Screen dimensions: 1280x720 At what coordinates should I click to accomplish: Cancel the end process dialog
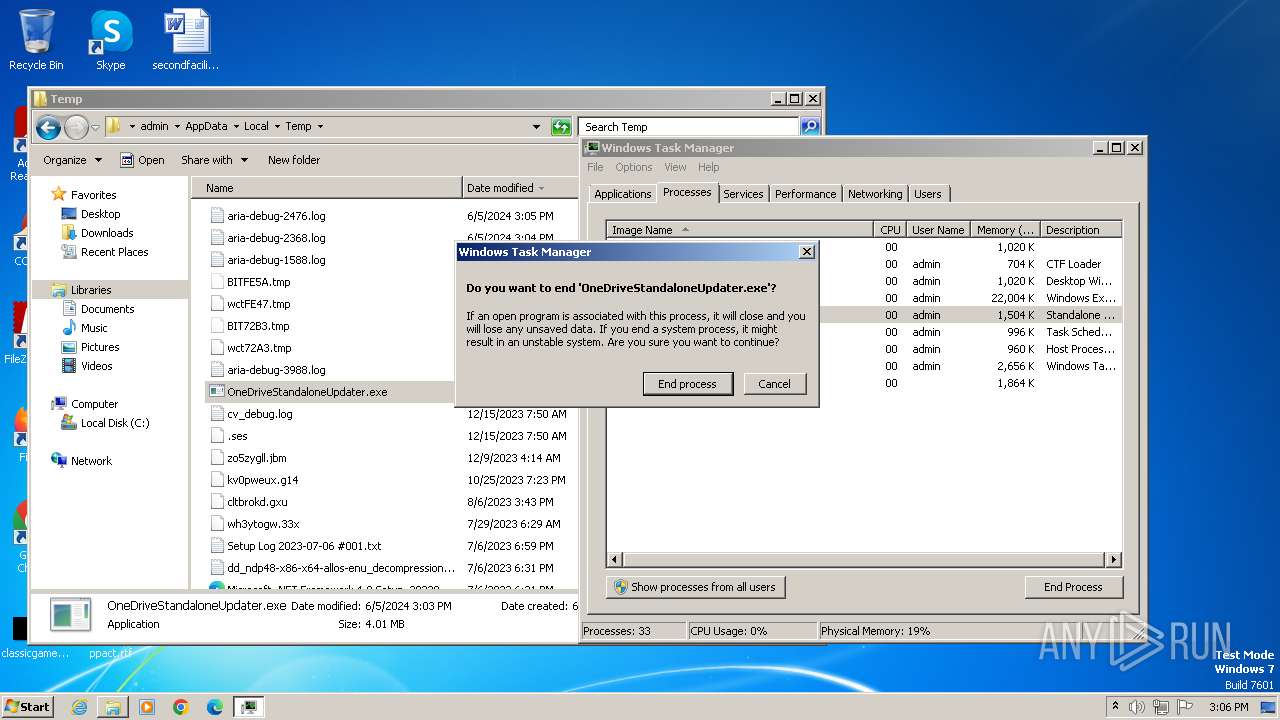[774, 384]
